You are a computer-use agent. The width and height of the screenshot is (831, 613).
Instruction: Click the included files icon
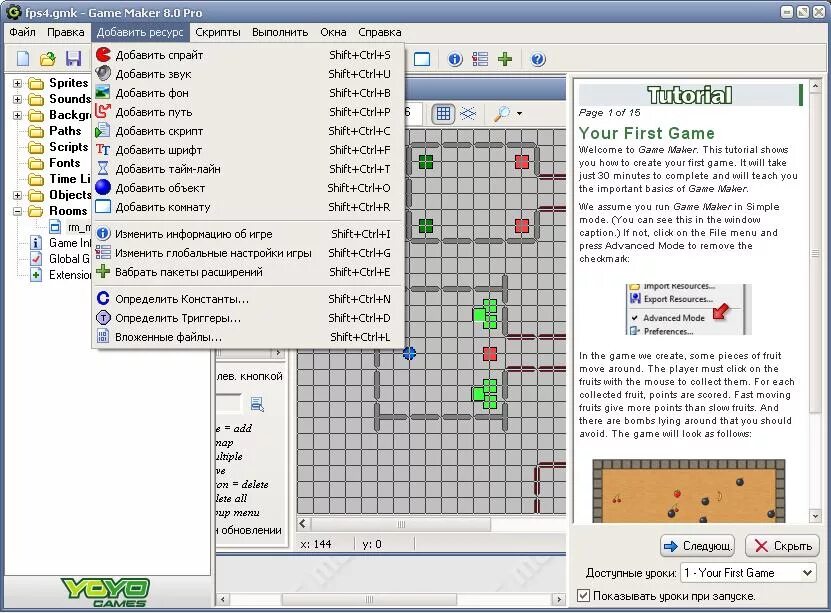click(103, 337)
